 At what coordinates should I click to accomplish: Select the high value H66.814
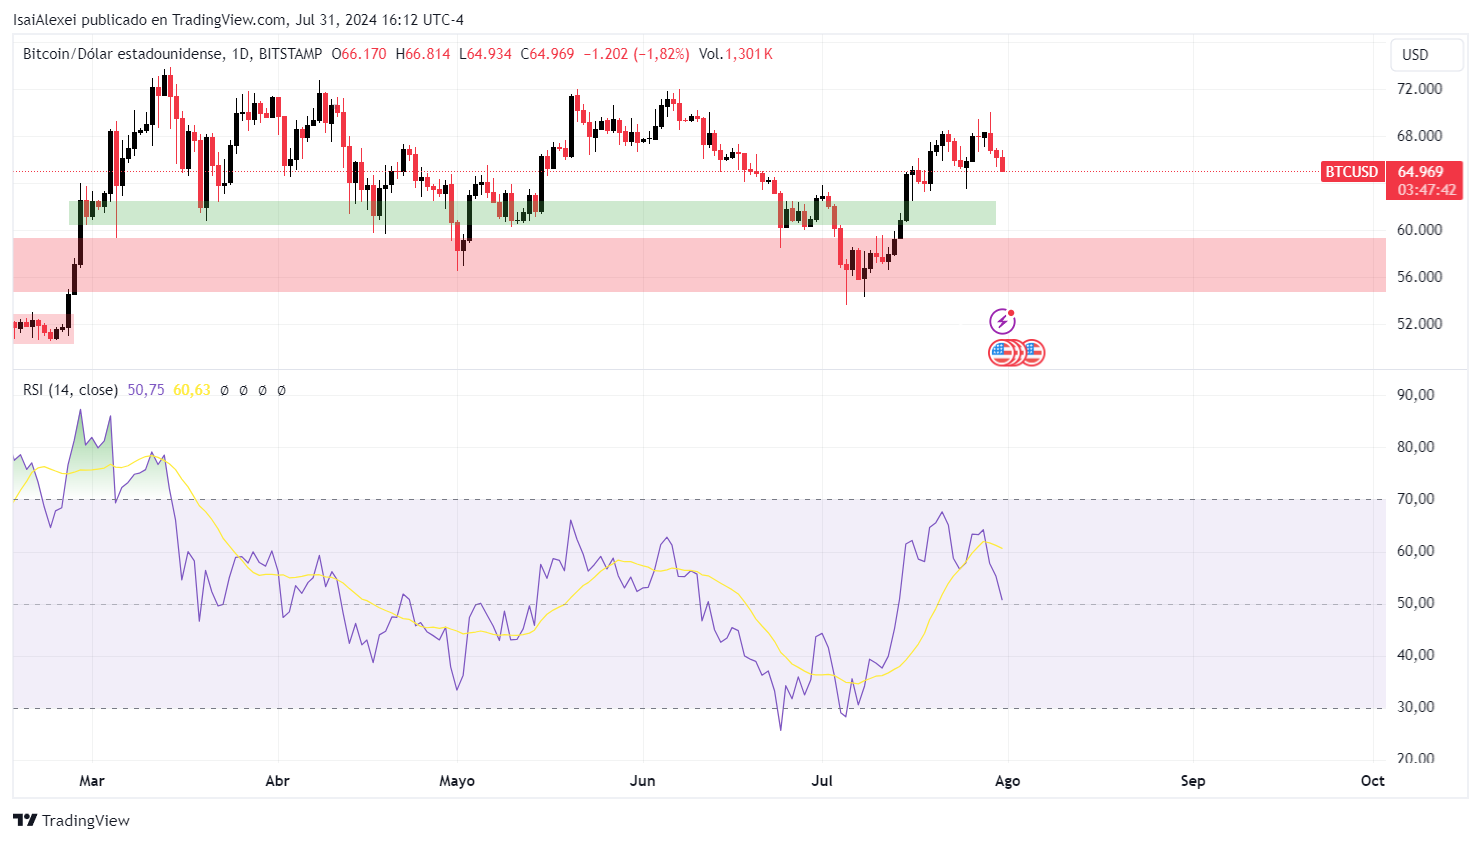pos(423,54)
